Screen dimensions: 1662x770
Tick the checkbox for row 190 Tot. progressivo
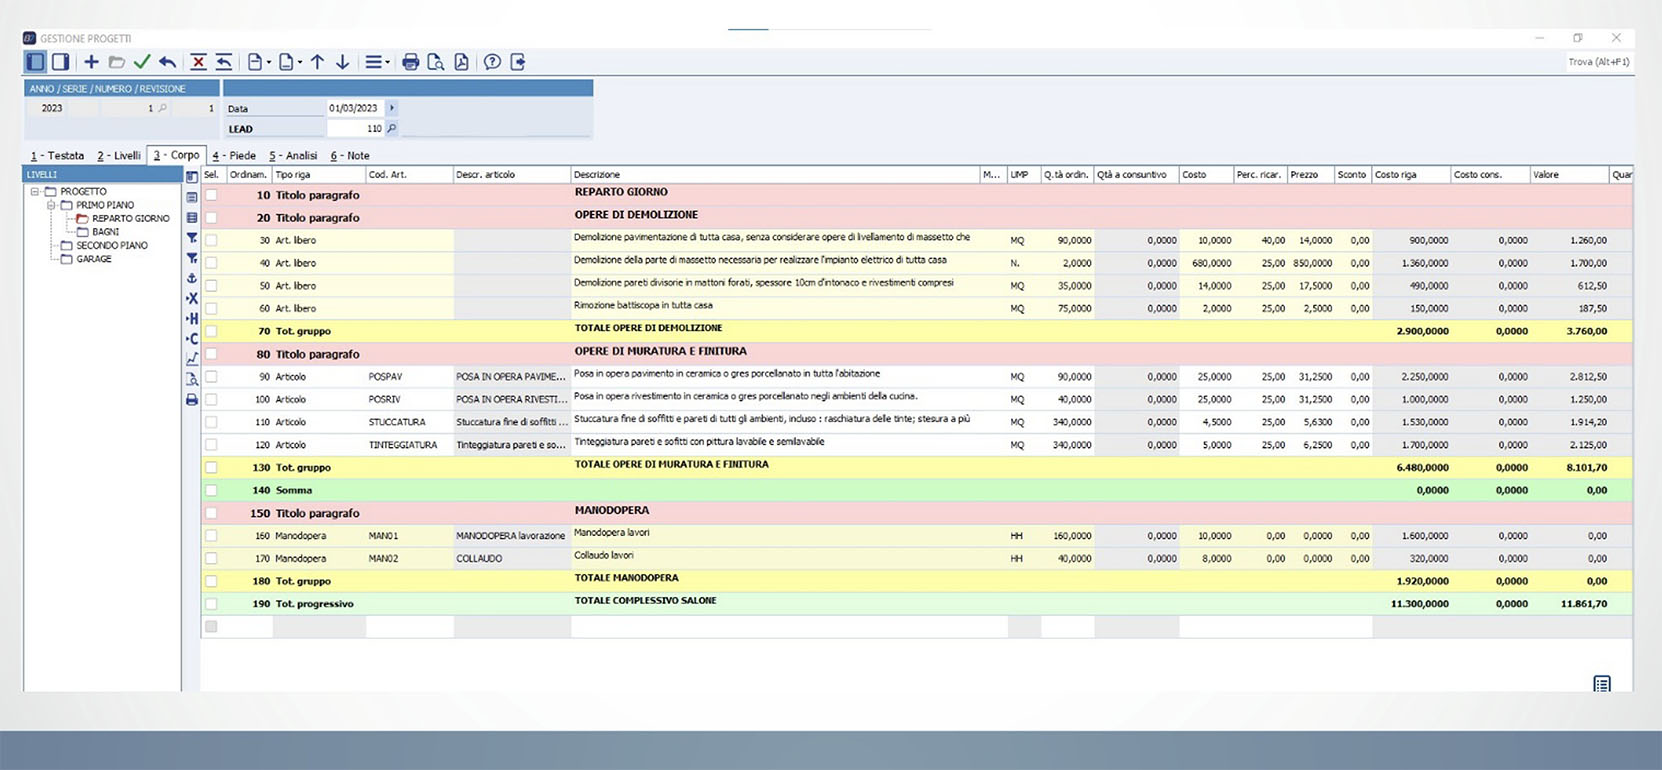click(x=211, y=604)
